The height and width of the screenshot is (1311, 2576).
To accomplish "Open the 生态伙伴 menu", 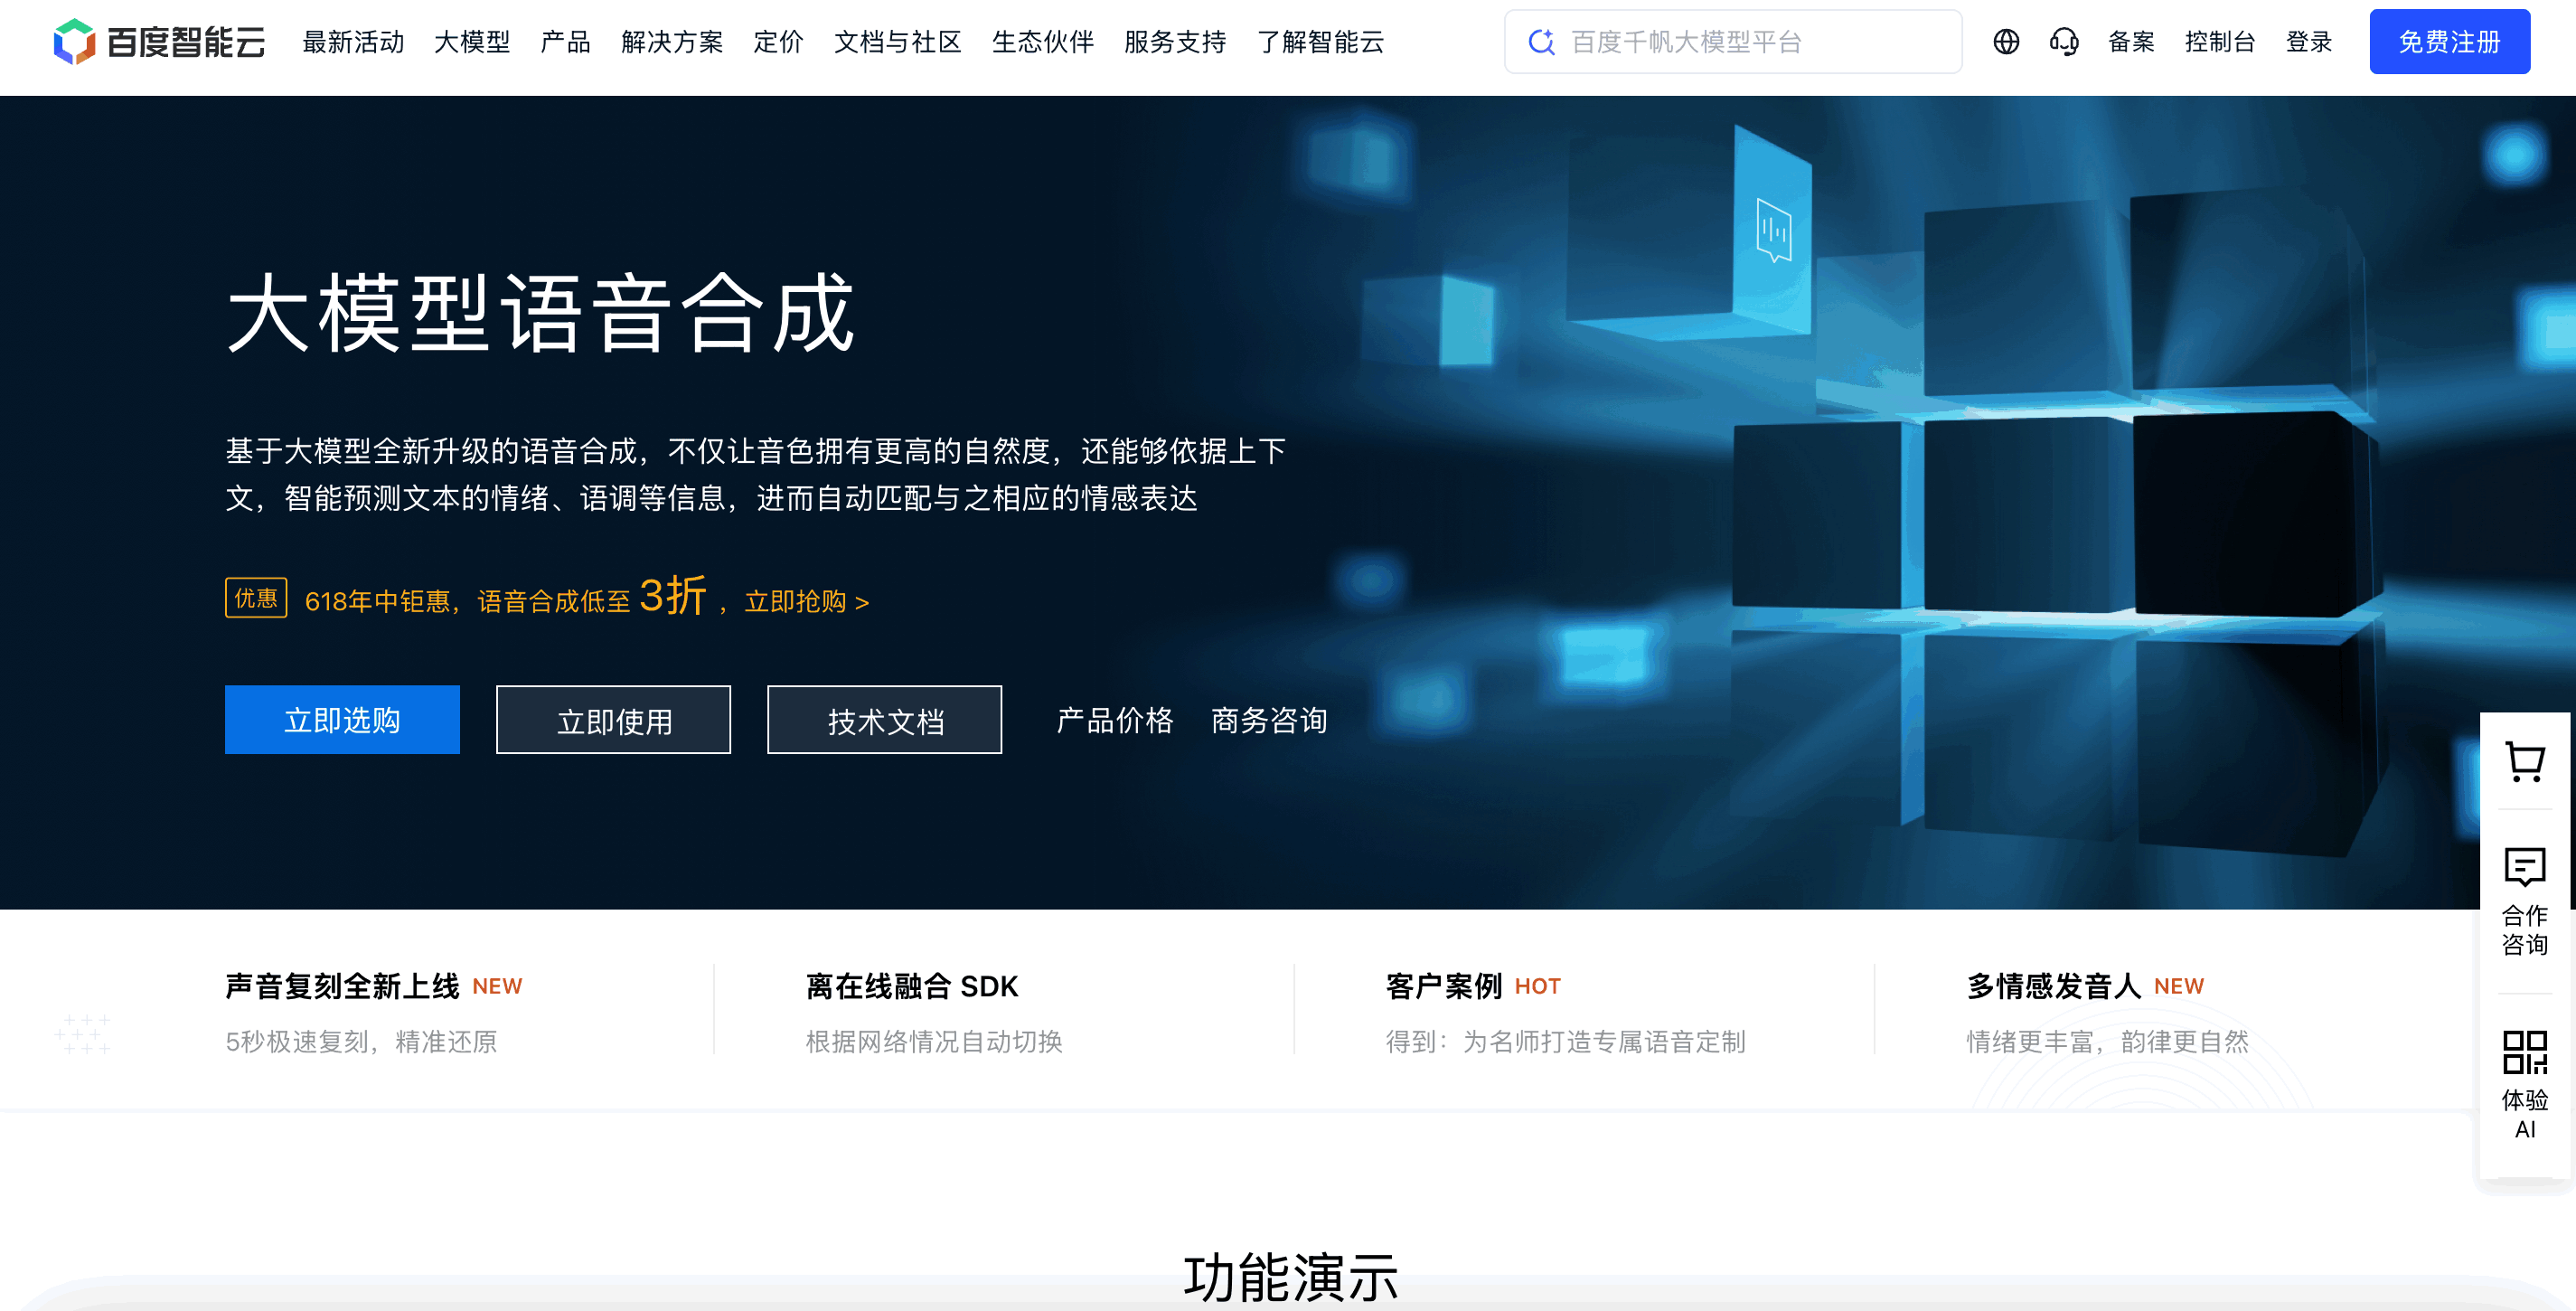I will 1043,42.
